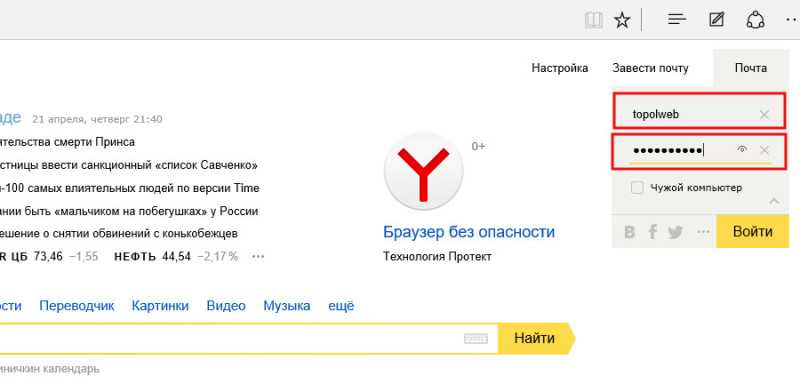Log in with Facebook icon
800x384 pixels.
point(653,233)
